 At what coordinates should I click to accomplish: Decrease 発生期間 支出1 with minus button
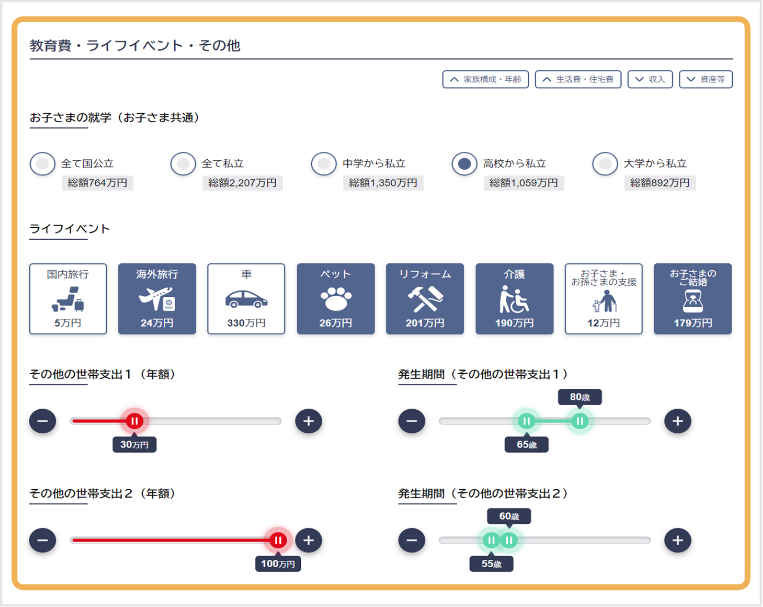coord(412,421)
